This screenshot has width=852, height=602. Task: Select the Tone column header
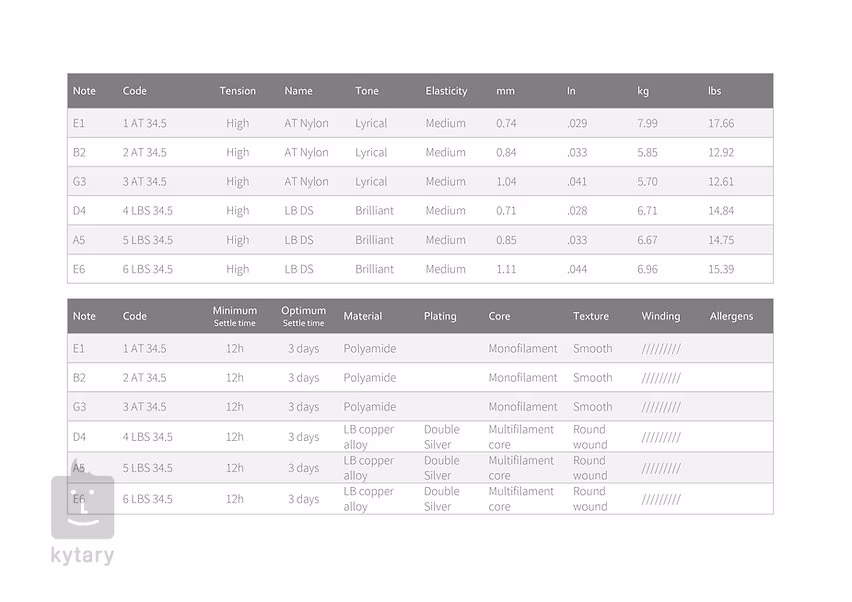coord(367,91)
